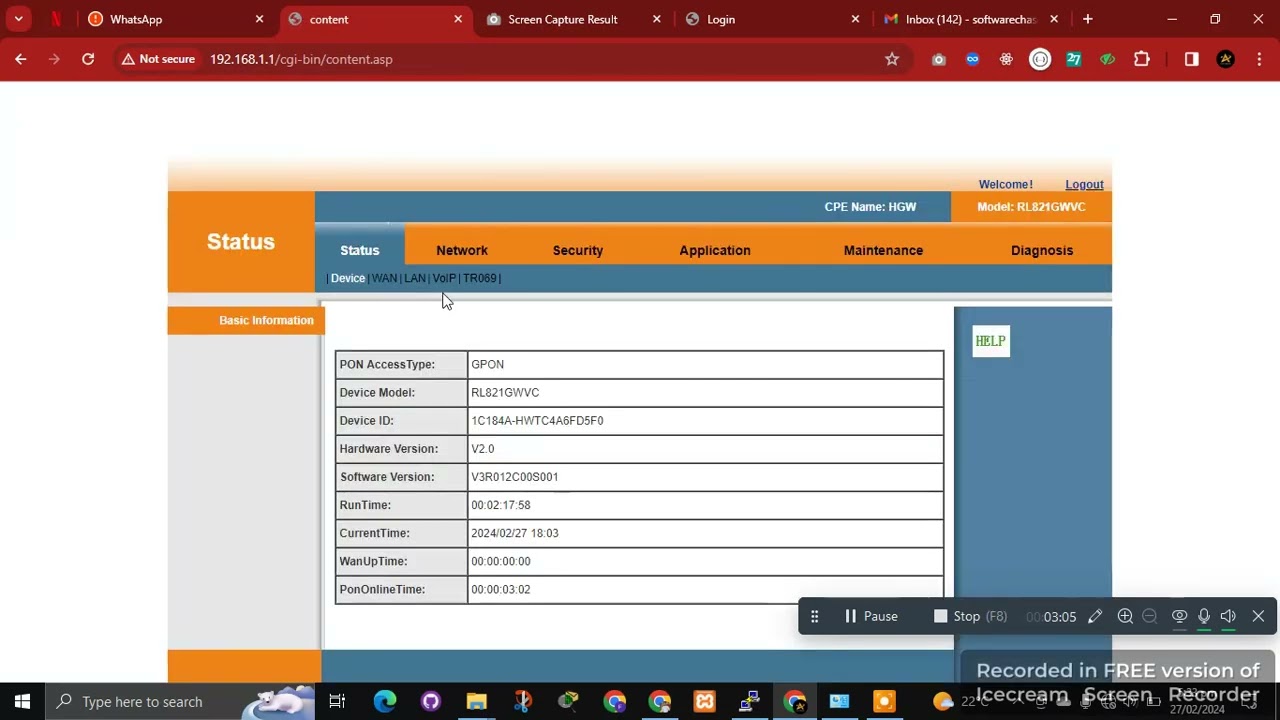Click the HELP button
Image resolution: width=1280 pixels, height=720 pixels.
(991, 341)
